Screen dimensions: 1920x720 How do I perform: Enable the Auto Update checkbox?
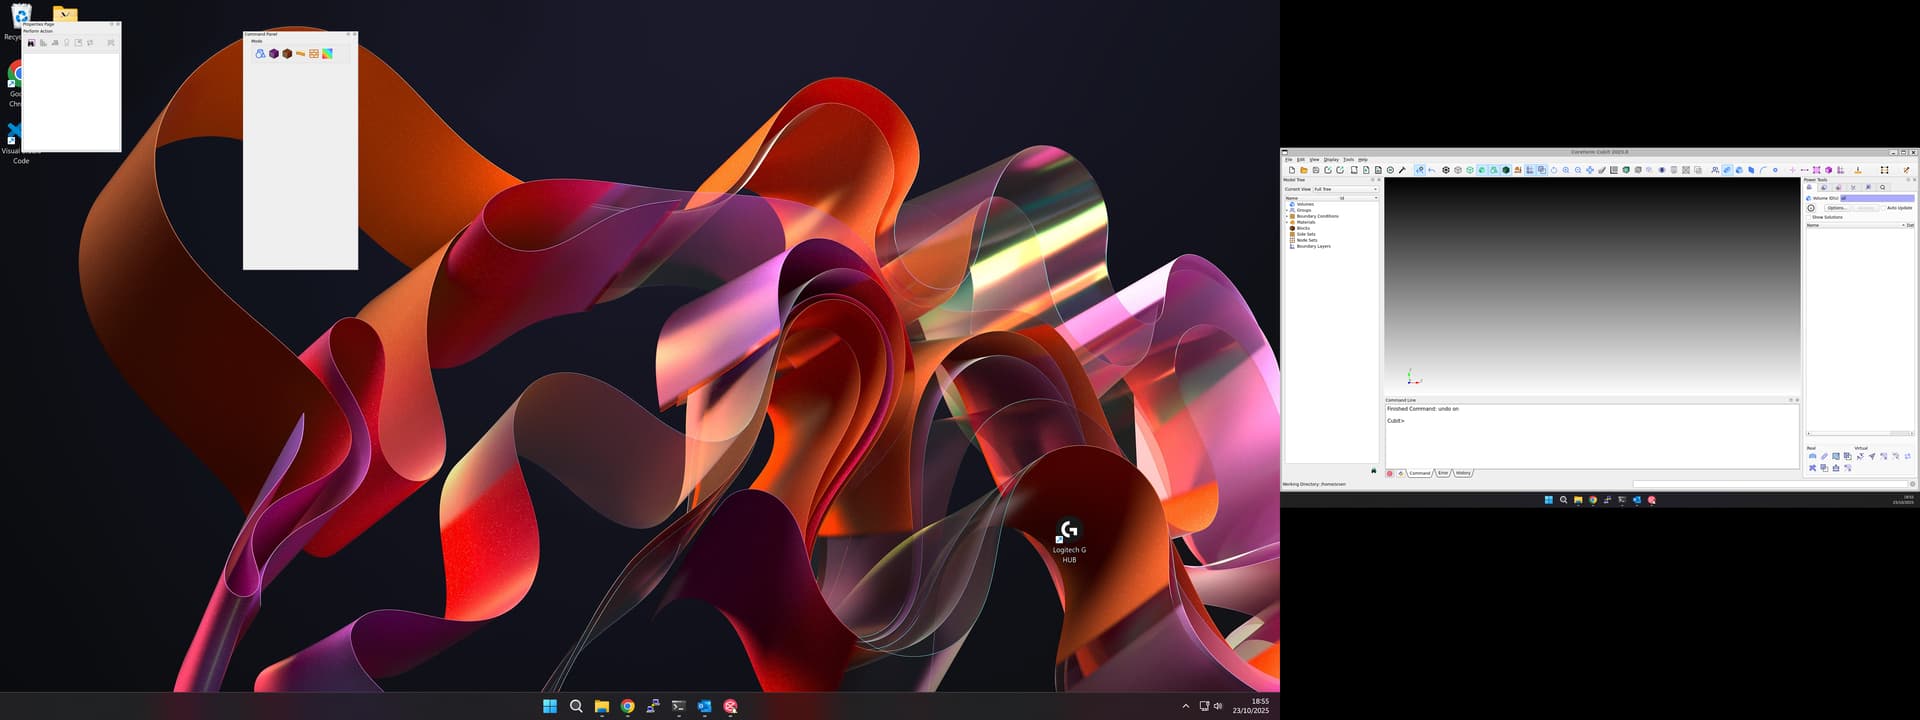pyautogui.click(x=1883, y=208)
